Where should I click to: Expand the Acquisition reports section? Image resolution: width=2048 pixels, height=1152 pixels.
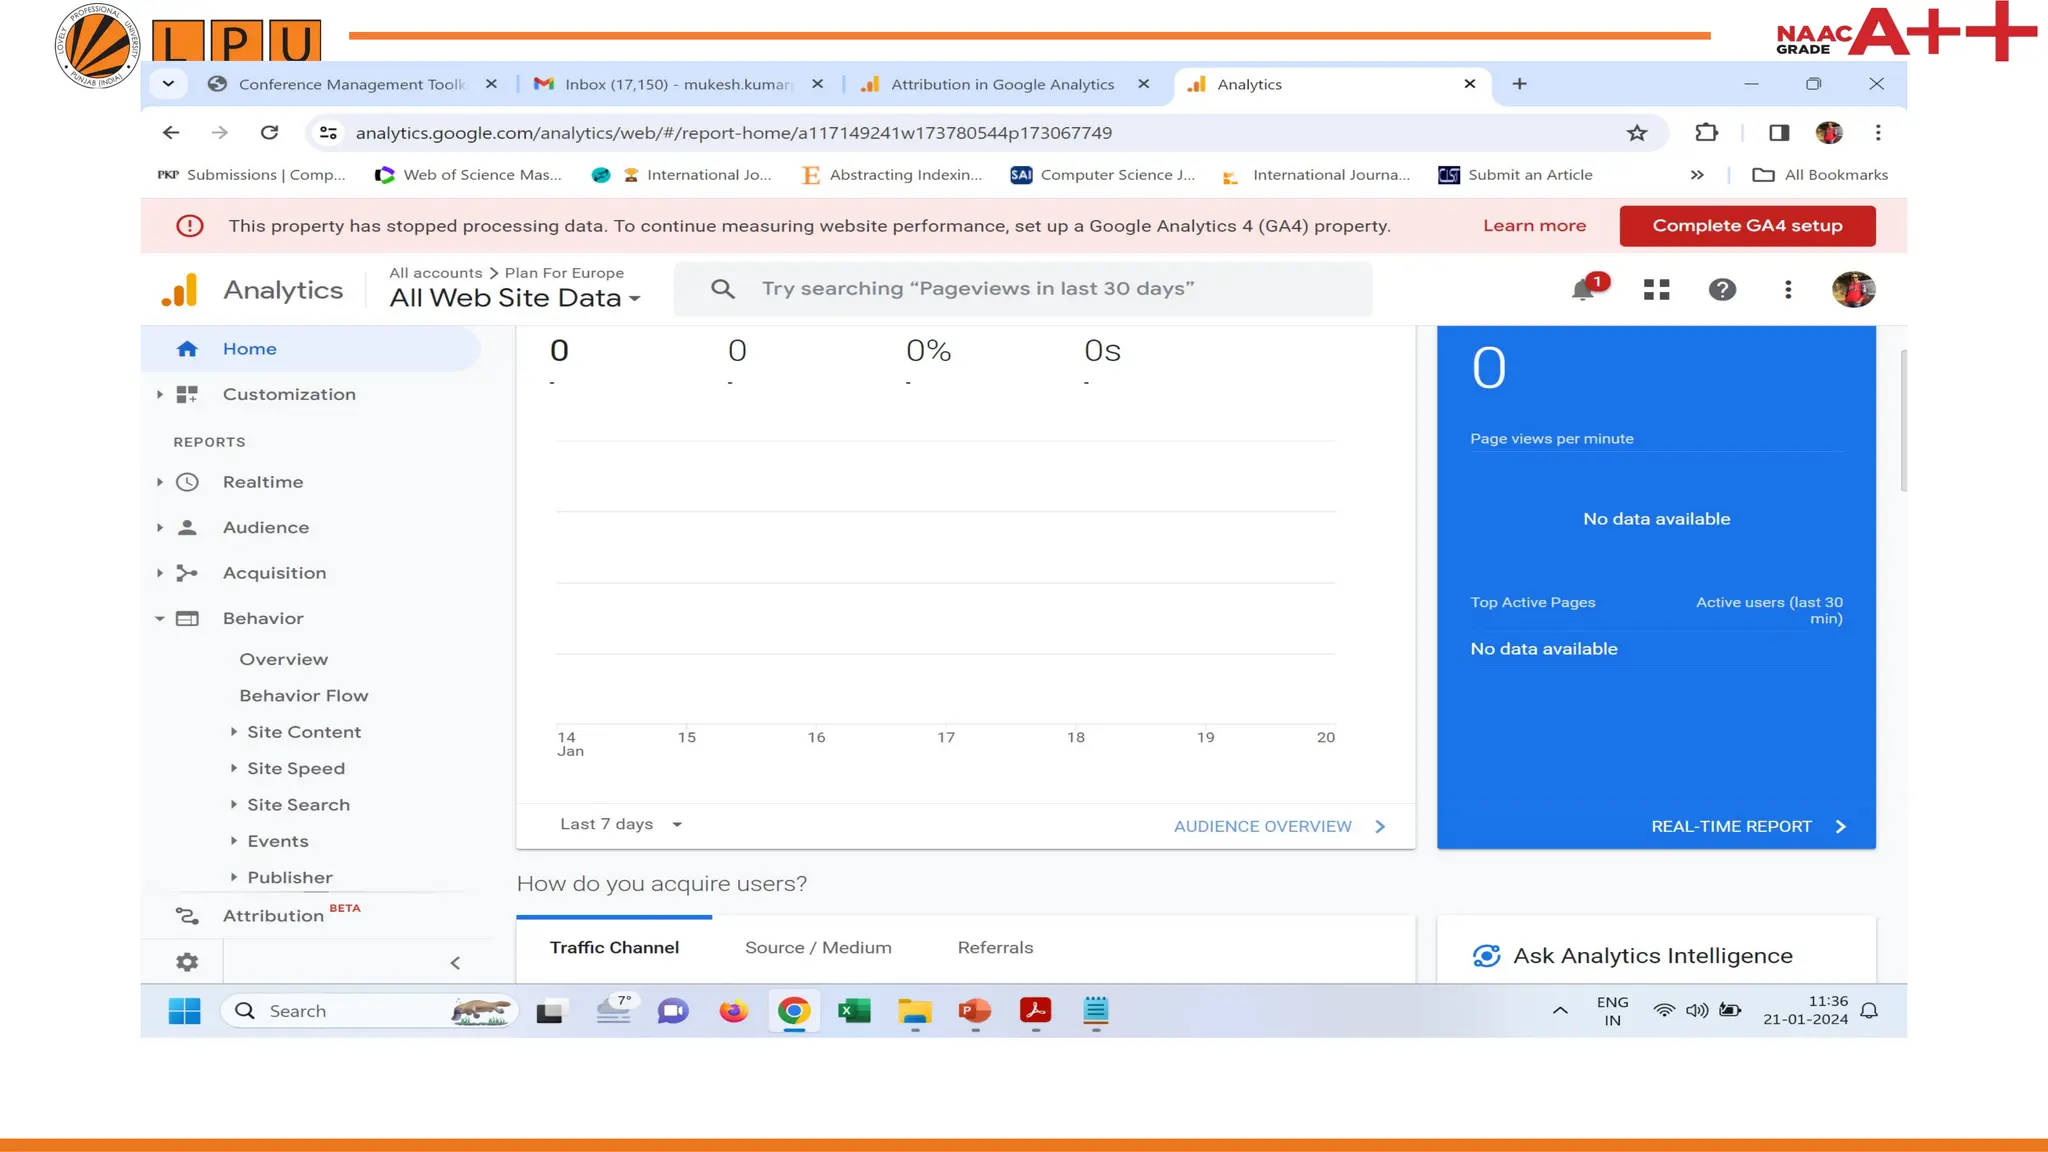coord(274,573)
